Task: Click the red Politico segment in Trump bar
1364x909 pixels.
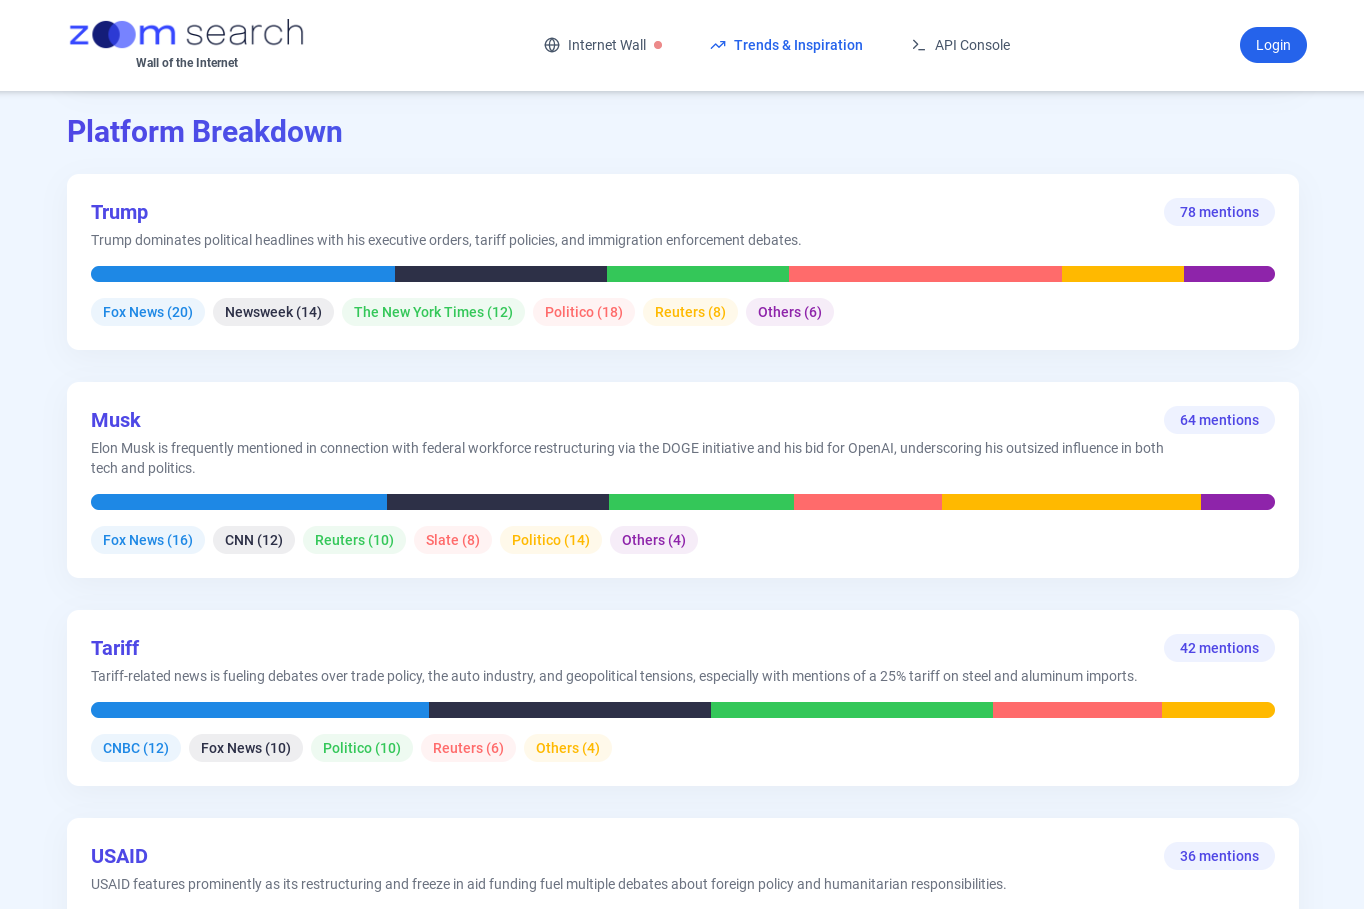Action: [x=925, y=274]
